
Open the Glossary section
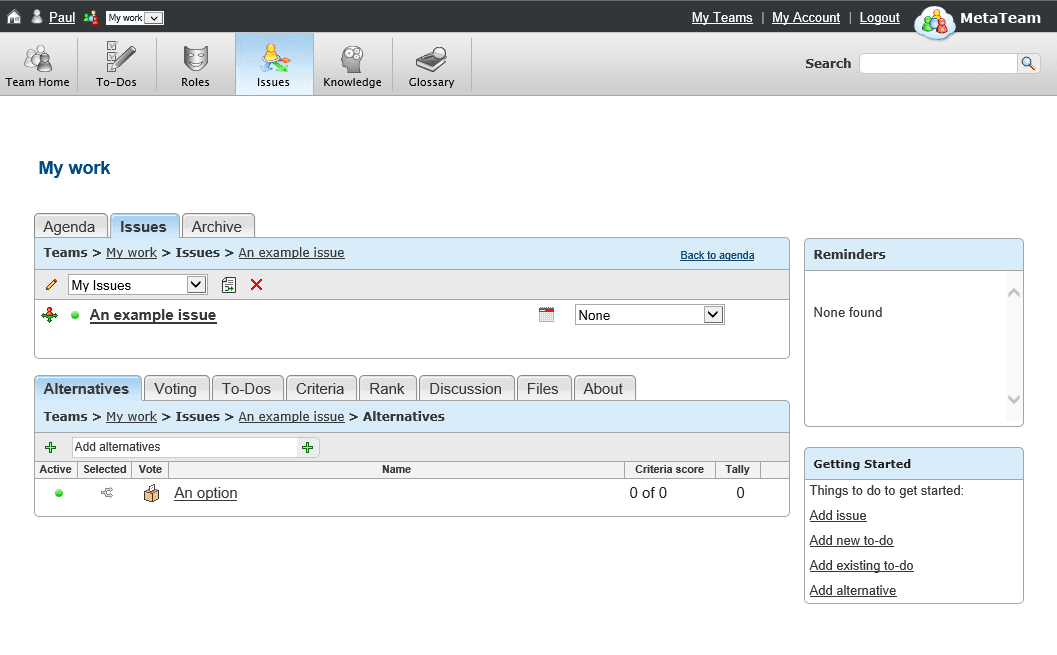coord(431,65)
